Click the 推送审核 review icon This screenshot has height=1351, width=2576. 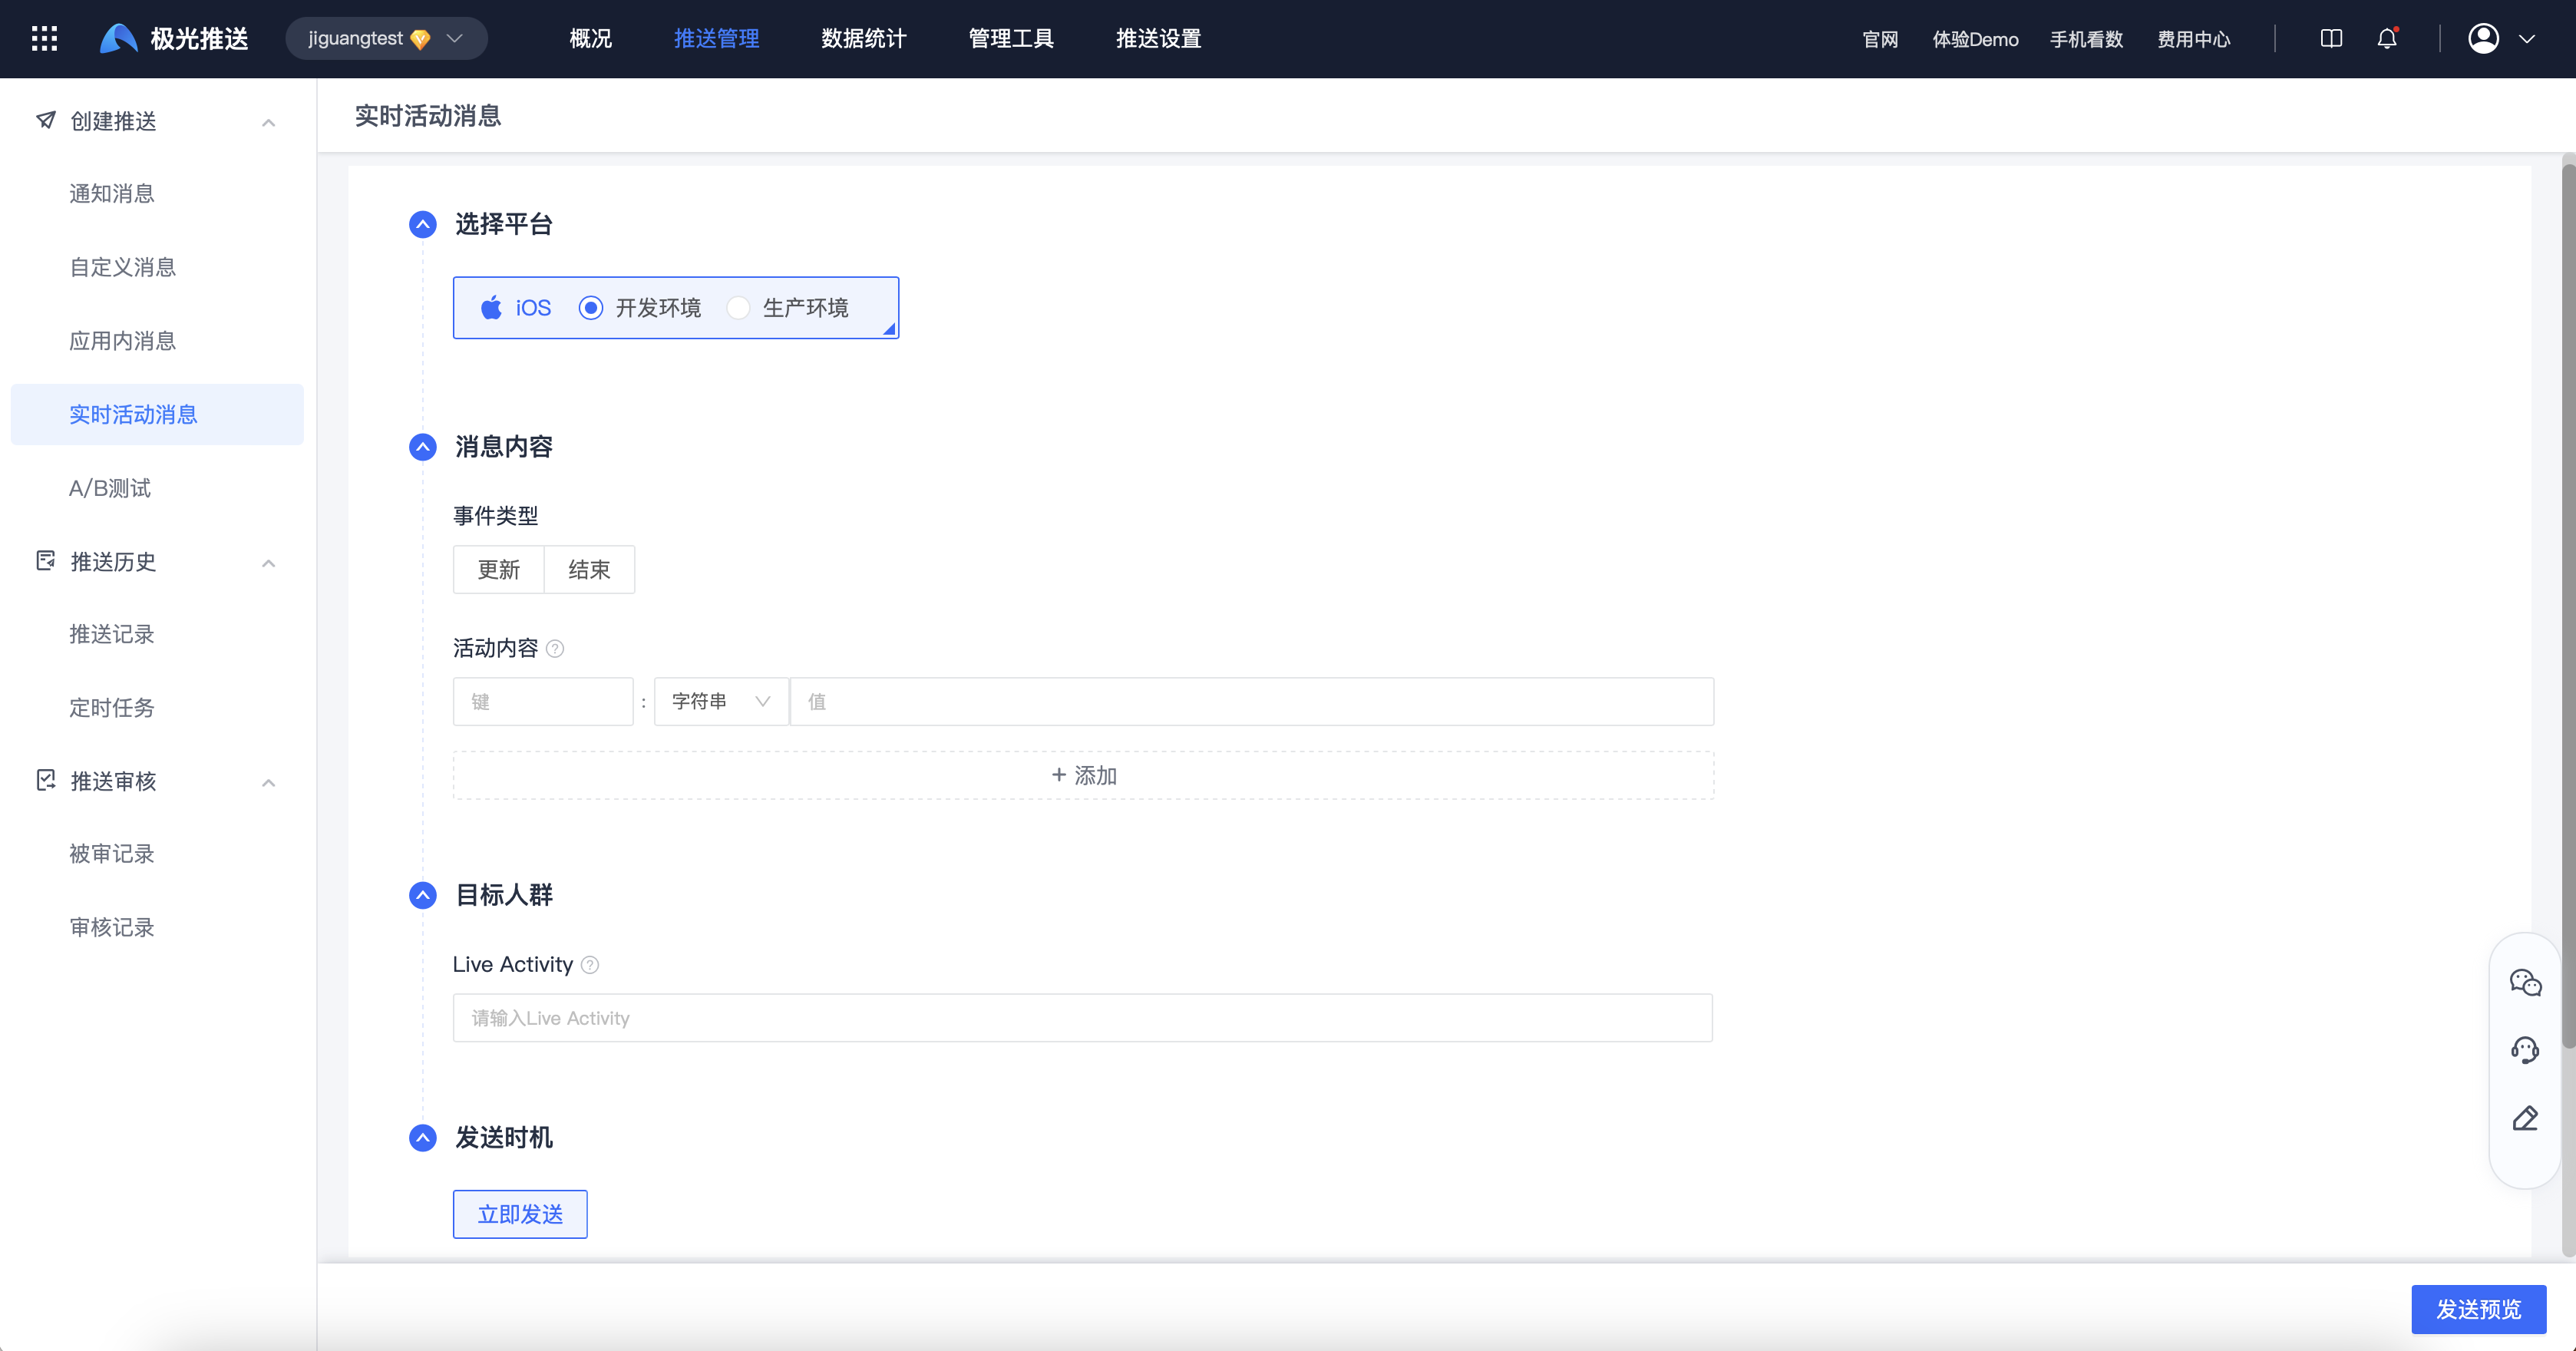(45, 780)
